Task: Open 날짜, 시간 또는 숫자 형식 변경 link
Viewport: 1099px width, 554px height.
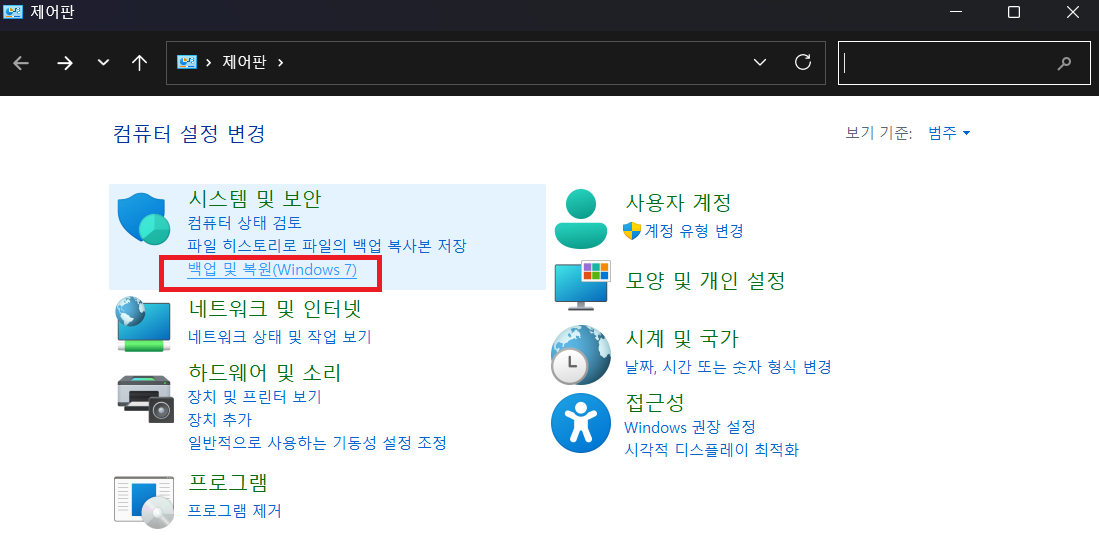Action: coord(728,367)
